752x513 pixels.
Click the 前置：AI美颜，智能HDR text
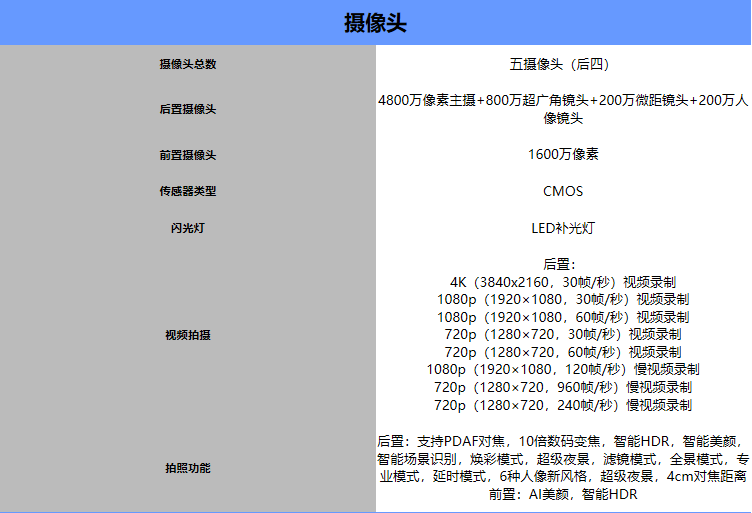pyautogui.click(x=563, y=494)
